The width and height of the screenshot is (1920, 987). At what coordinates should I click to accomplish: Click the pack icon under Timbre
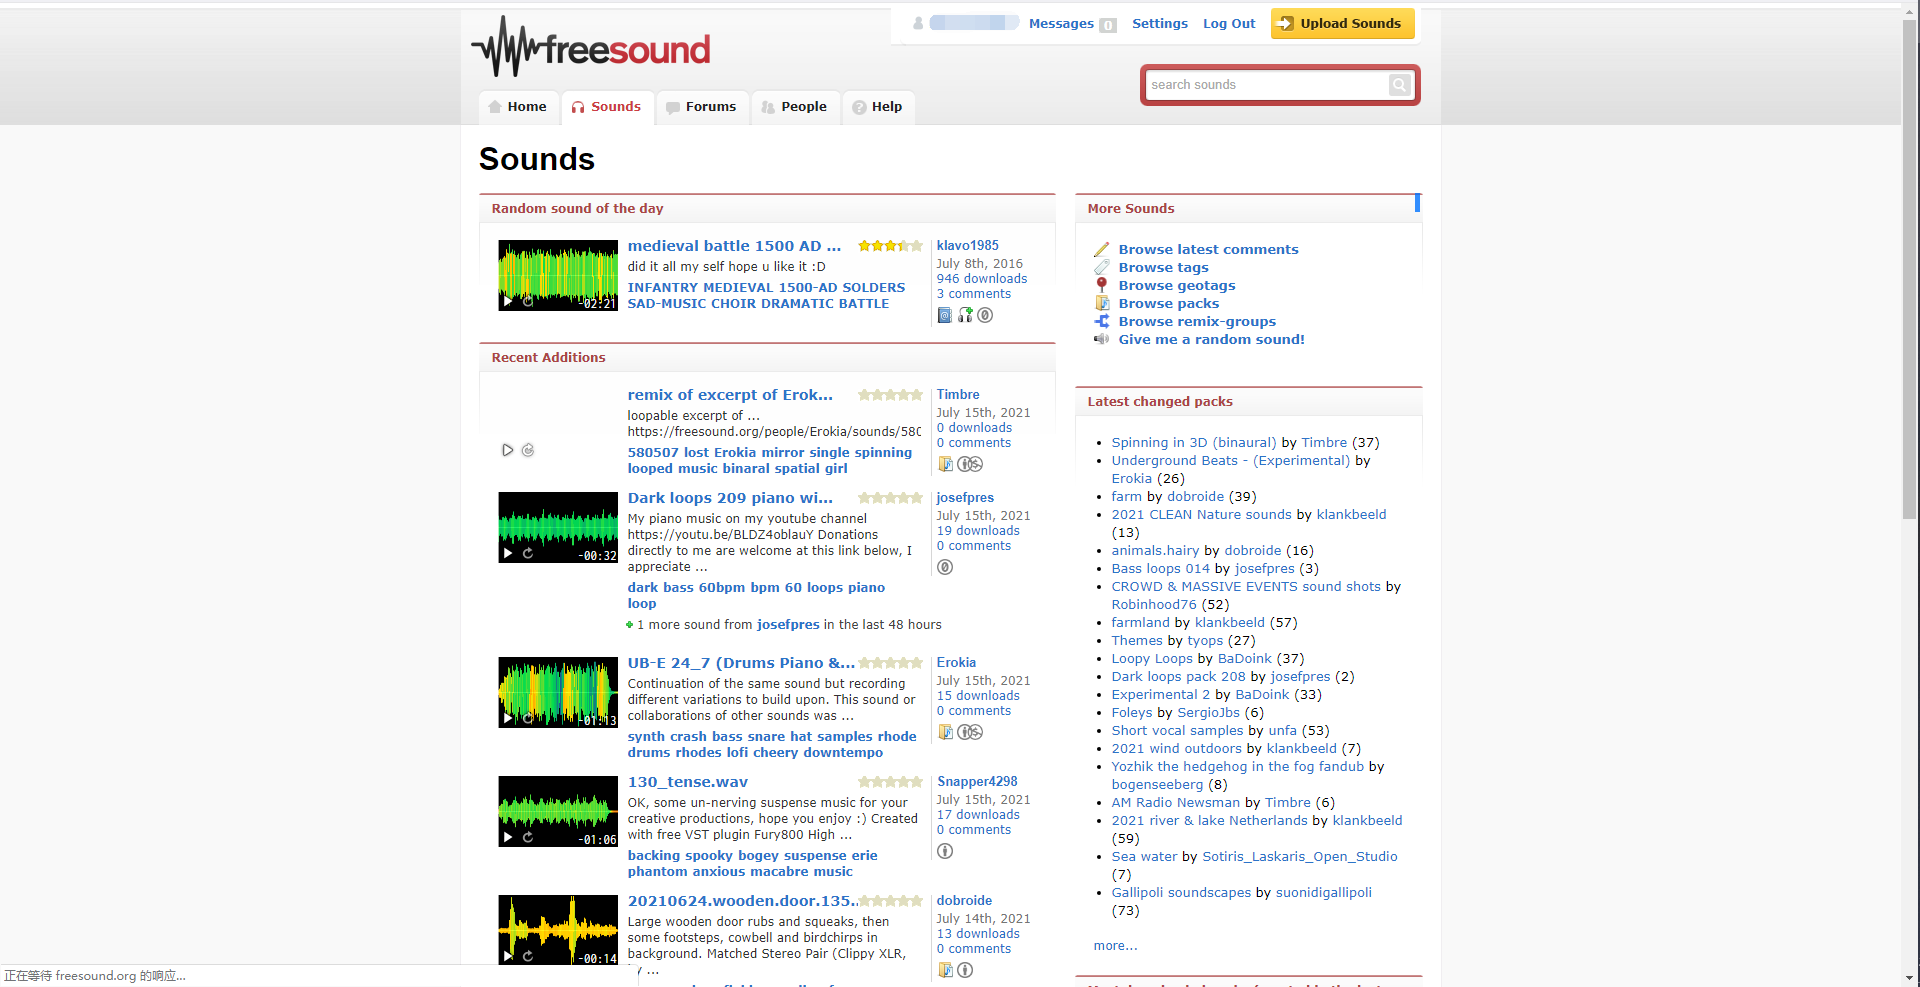[945, 464]
